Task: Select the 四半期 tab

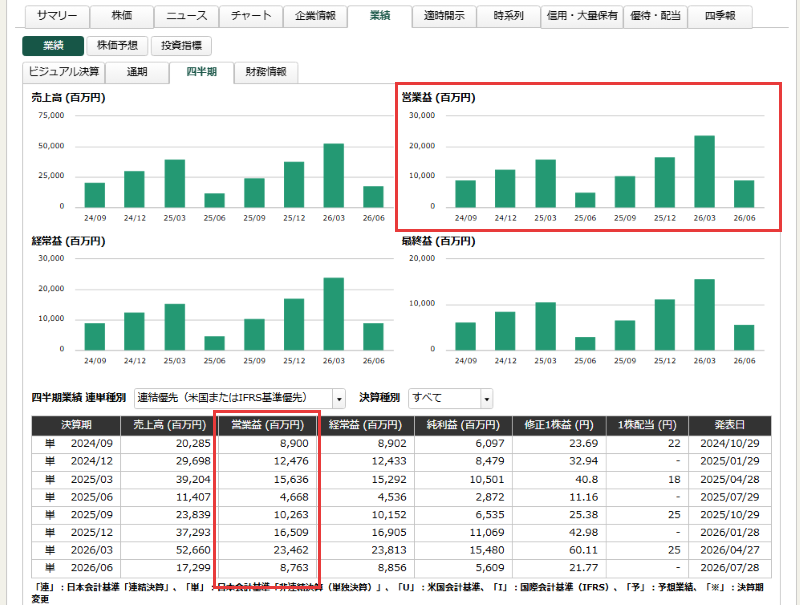Action: pyautogui.click(x=201, y=72)
